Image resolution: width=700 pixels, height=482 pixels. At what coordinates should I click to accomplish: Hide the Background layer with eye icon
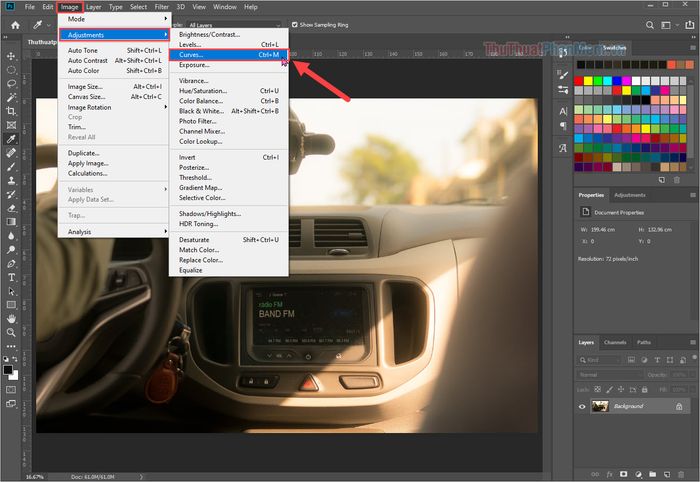(582, 407)
